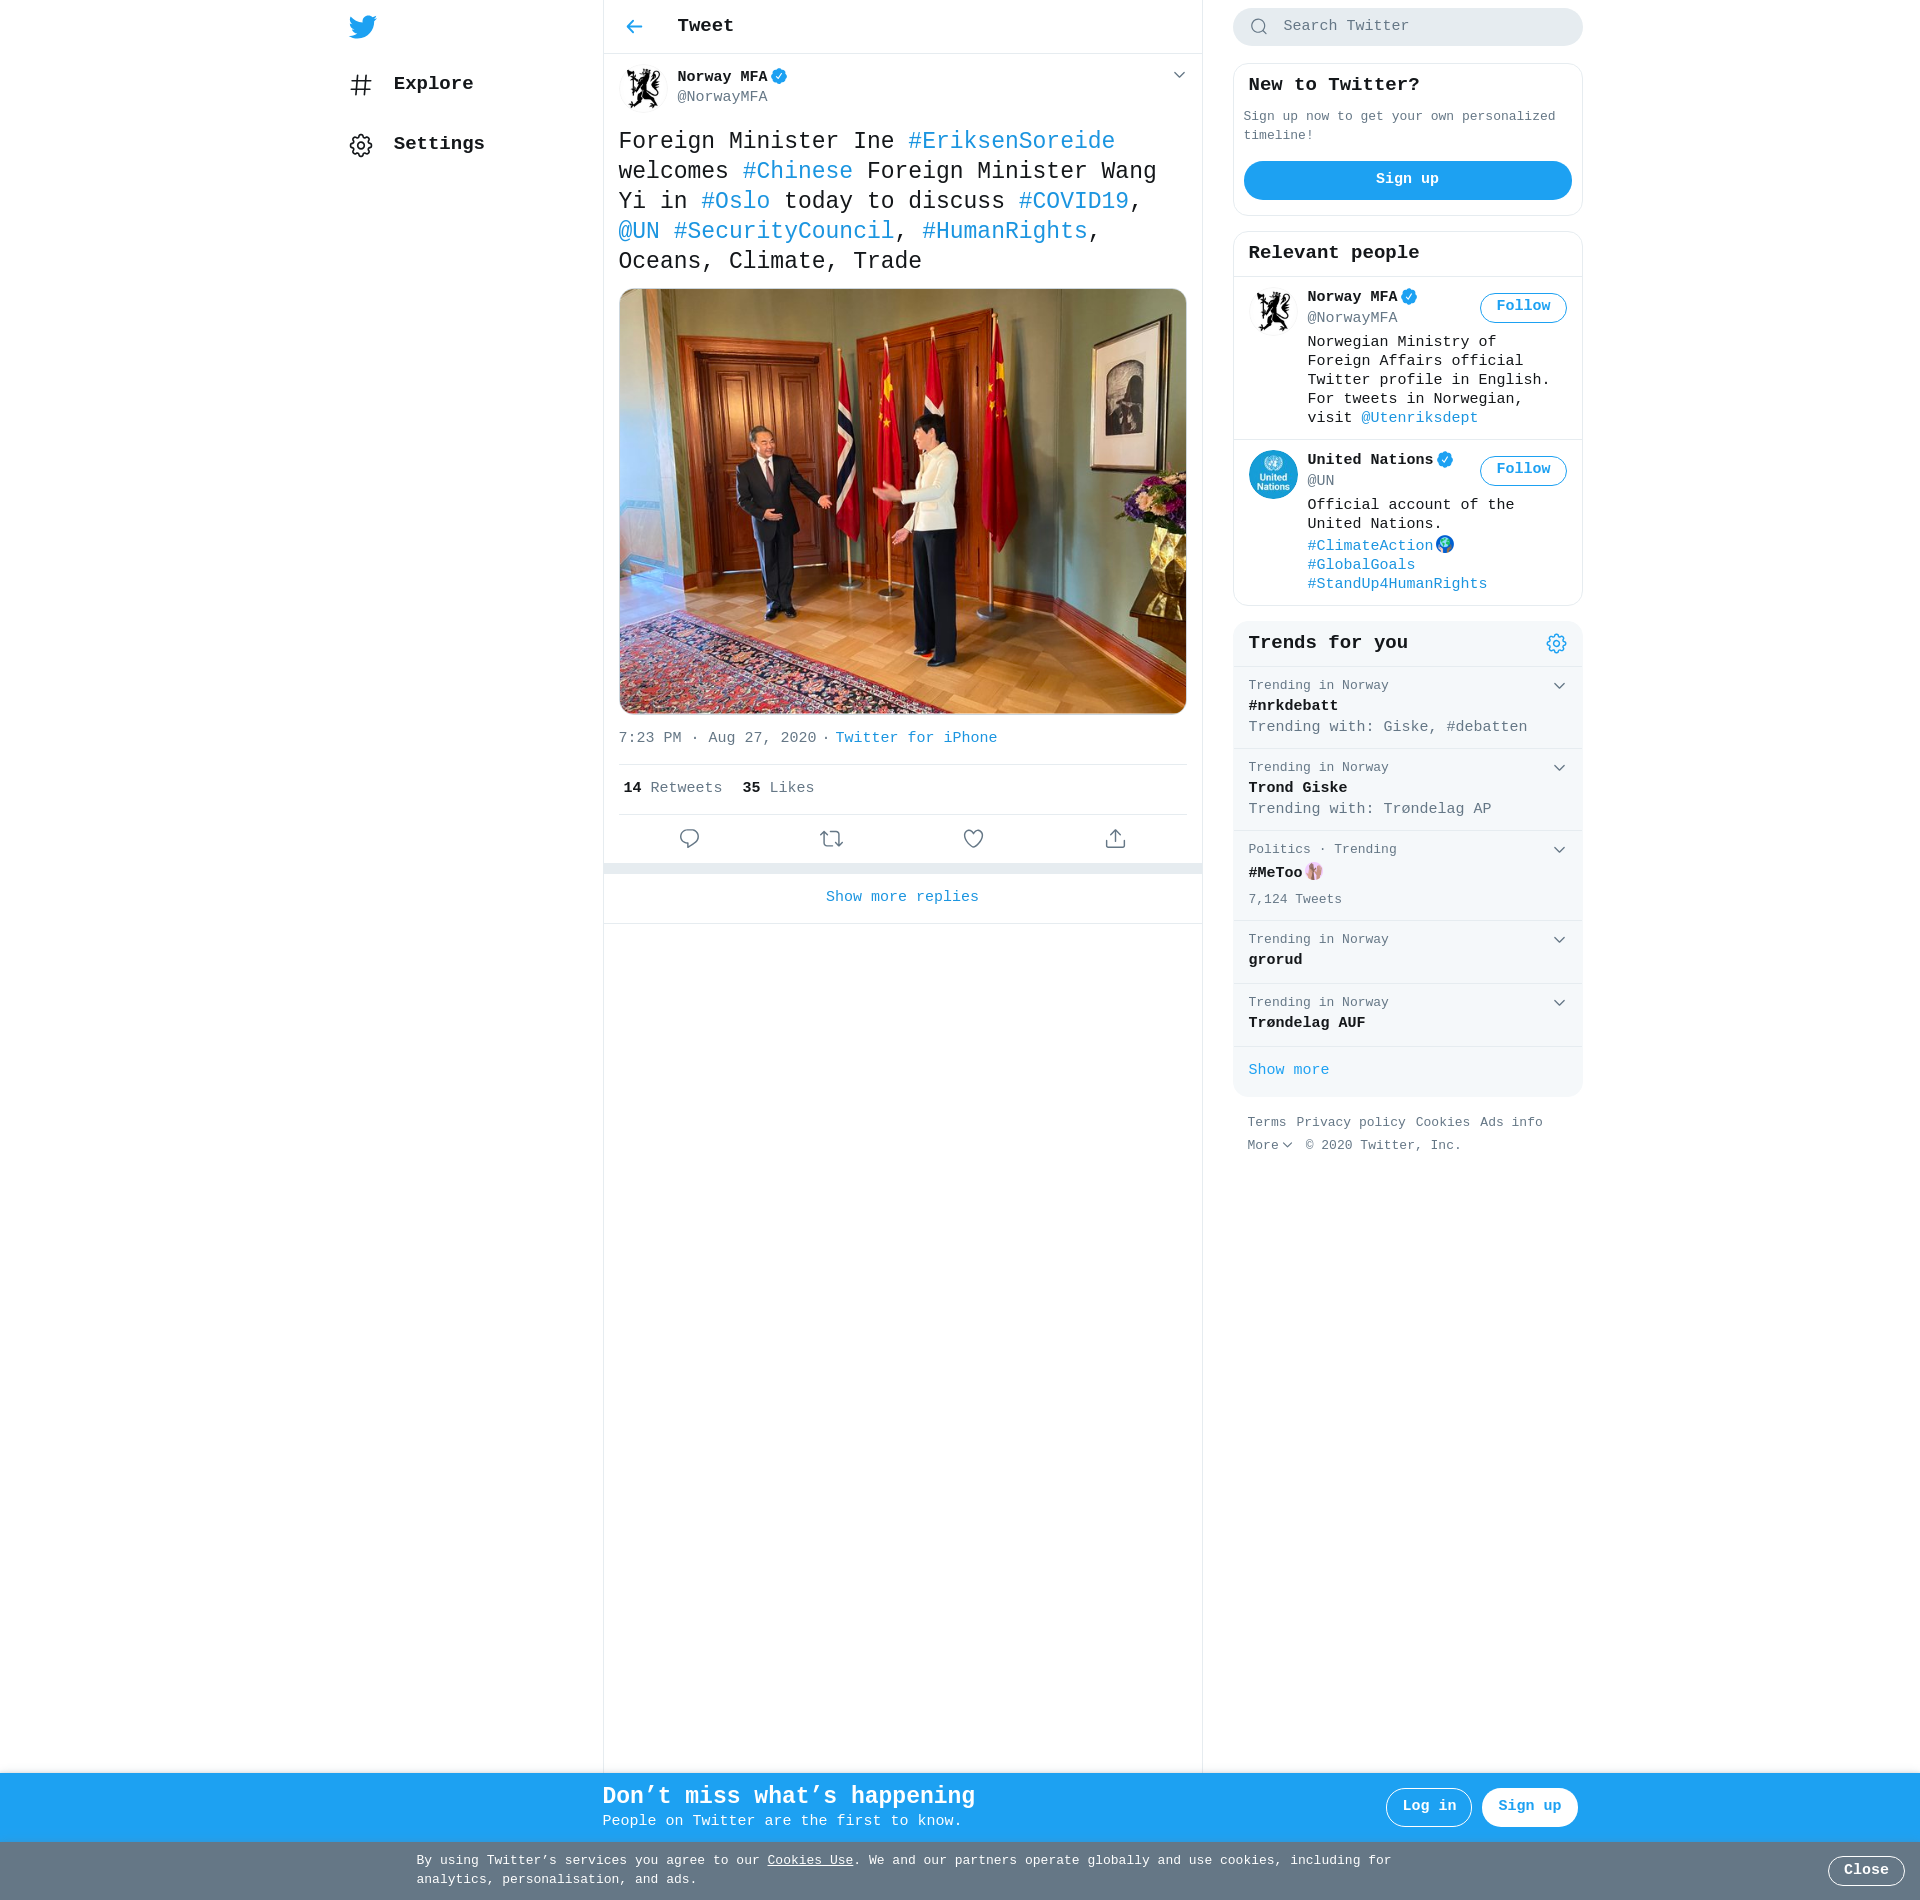
Task: Open the More footer dropdown
Action: point(1269,1146)
